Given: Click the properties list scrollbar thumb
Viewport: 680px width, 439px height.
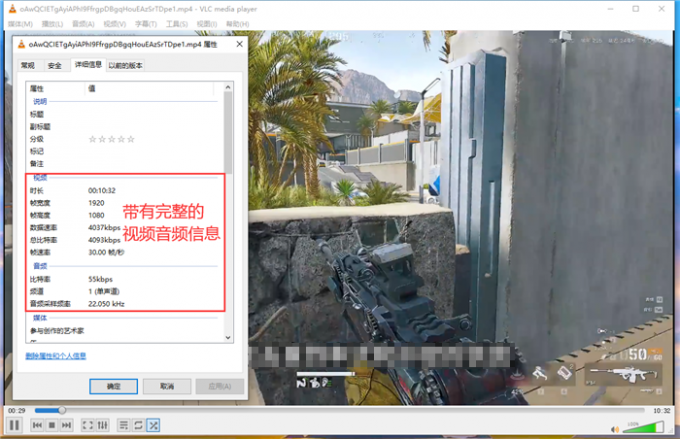Looking at the screenshot, I should tap(228, 132).
